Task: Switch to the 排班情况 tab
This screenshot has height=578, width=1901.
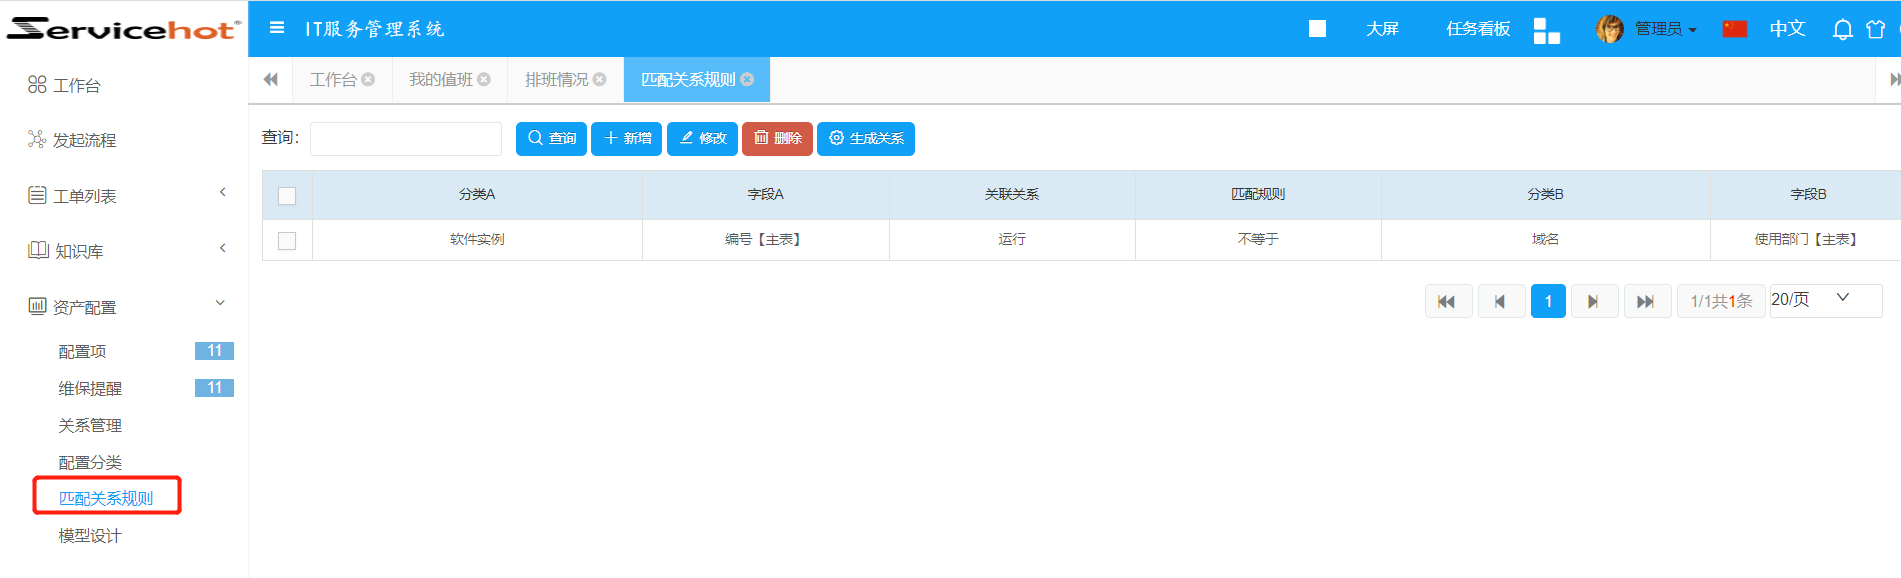Action: pyautogui.click(x=557, y=79)
